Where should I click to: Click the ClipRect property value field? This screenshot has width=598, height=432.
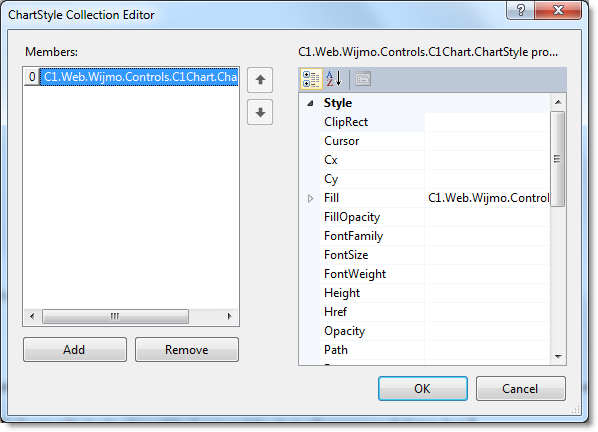click(487, 122)
